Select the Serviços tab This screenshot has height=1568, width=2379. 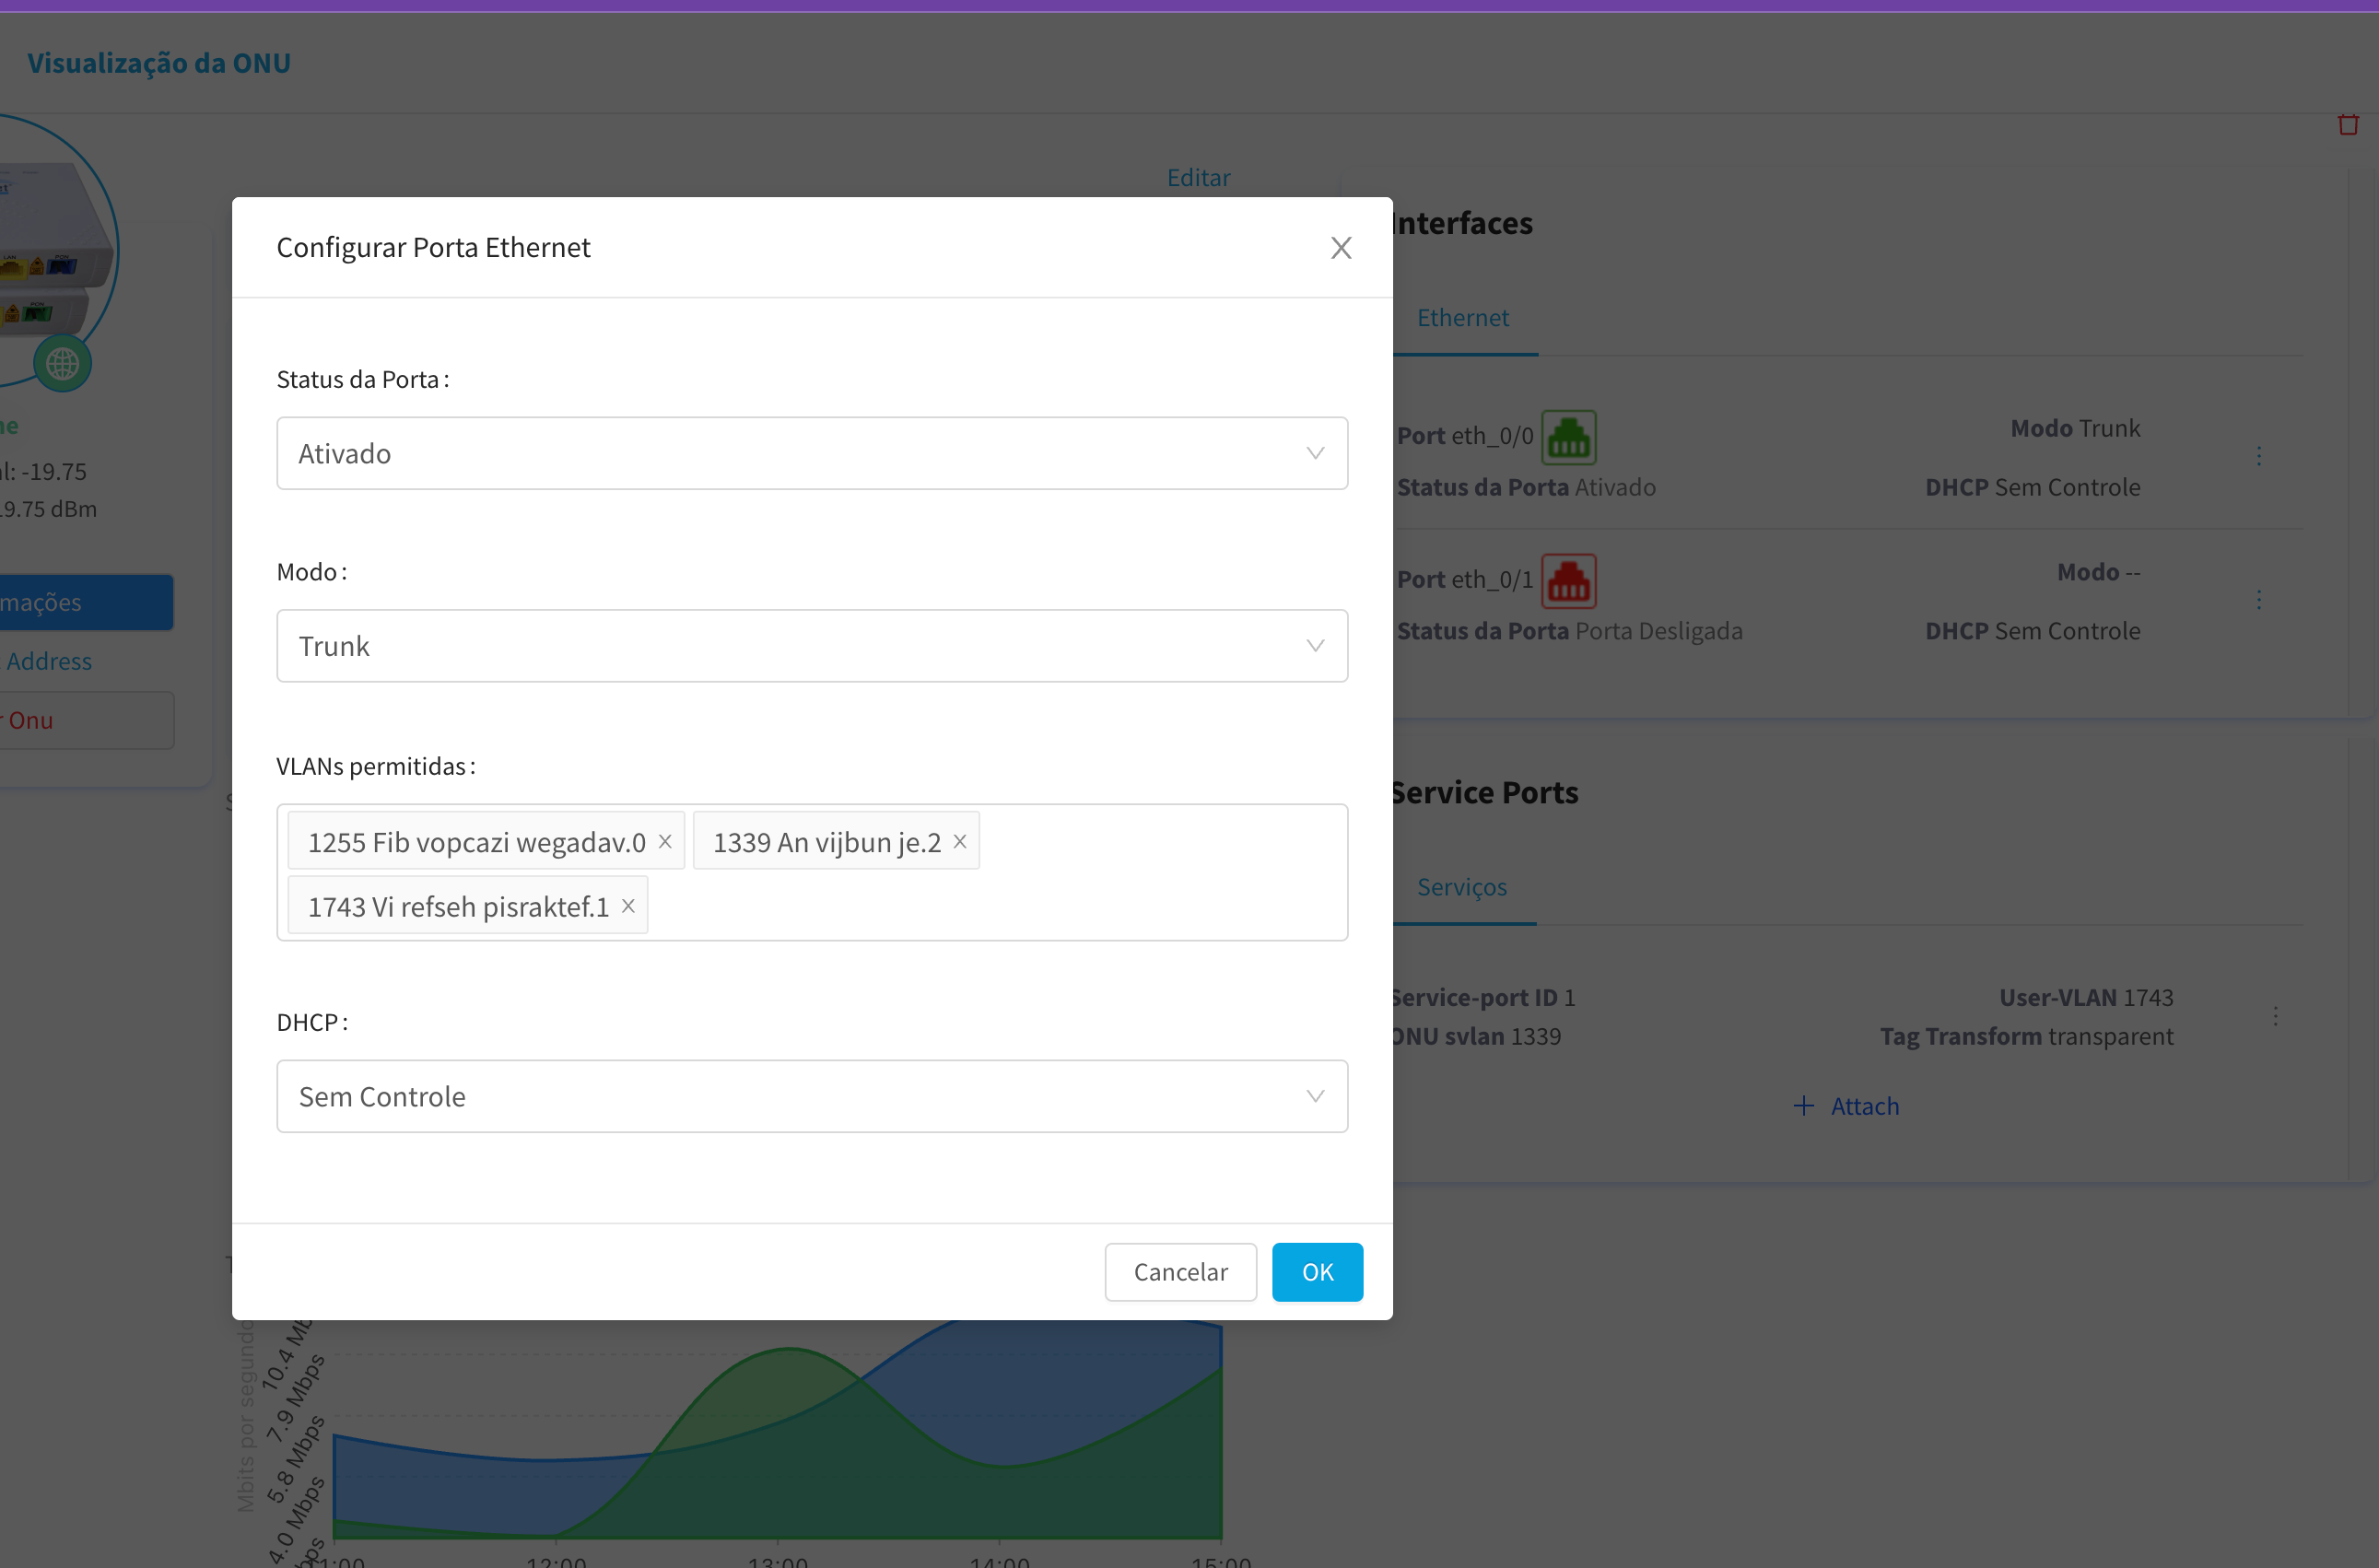(1461, 887)
